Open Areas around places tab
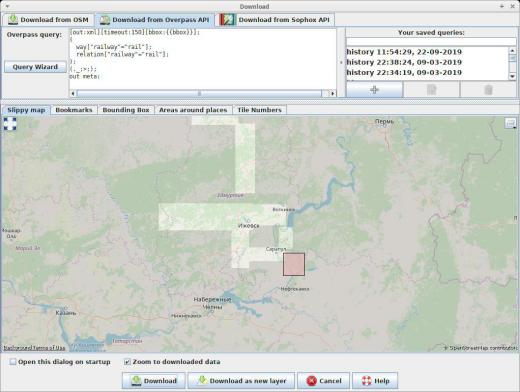The width and height of the screenshot is (520, 392). [193, 110]
